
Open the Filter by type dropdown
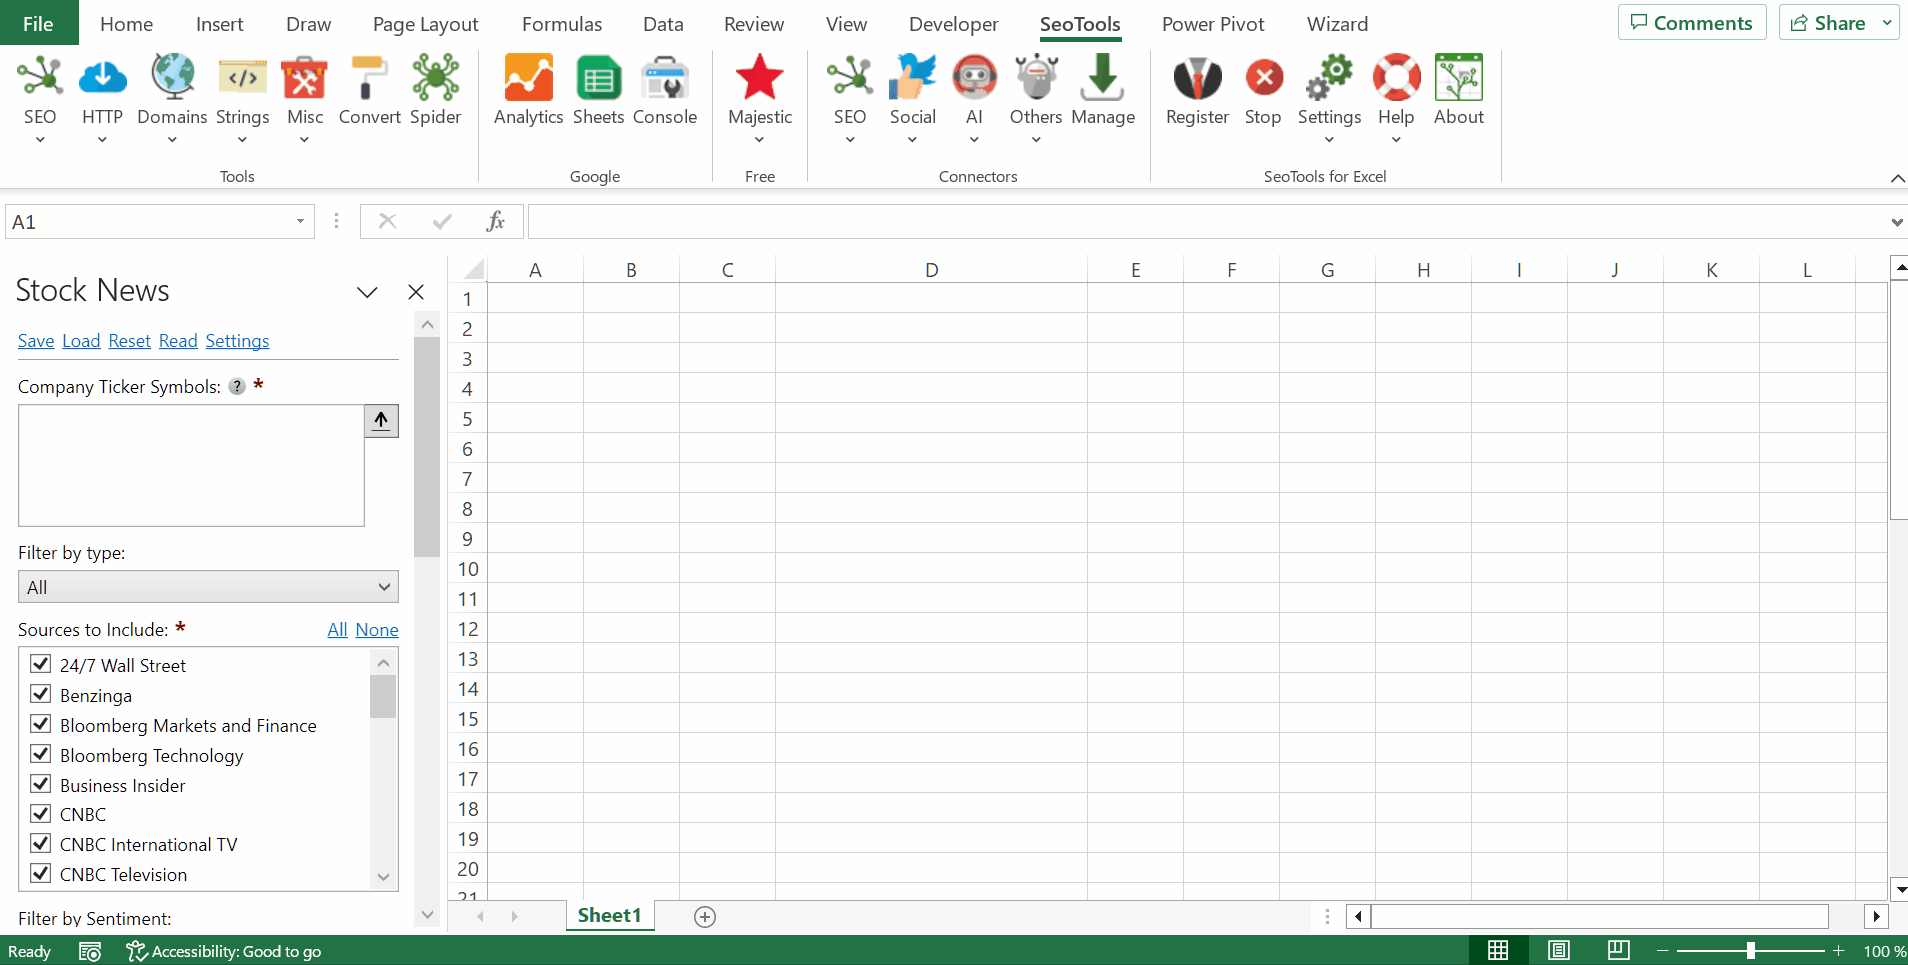(208, 587)
